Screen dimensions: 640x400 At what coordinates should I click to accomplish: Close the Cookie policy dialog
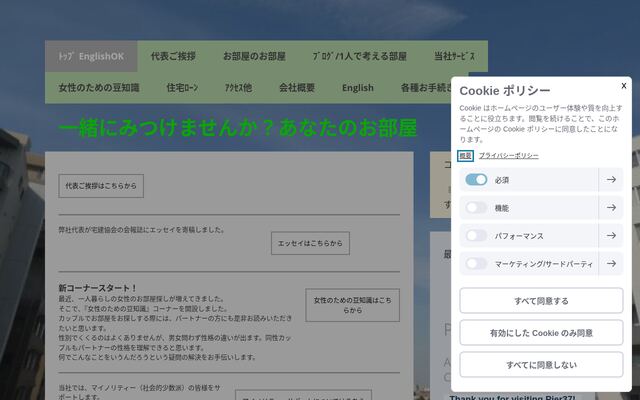[624, 86]
